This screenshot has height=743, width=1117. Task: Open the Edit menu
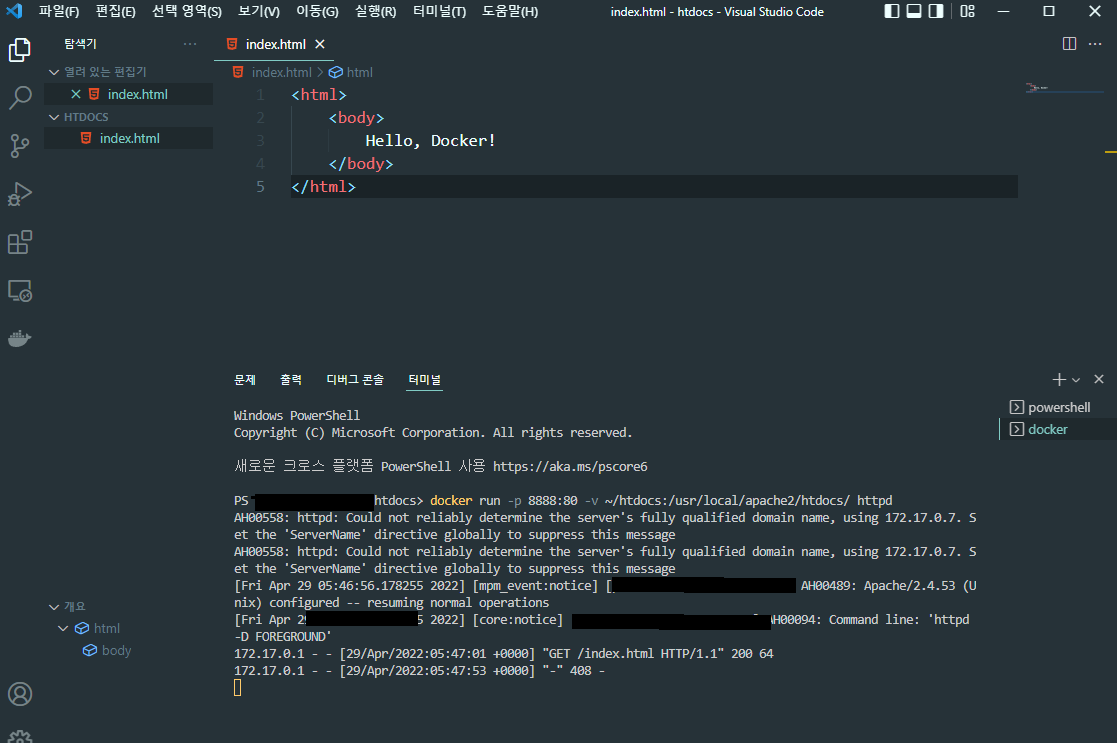[115, 11]
